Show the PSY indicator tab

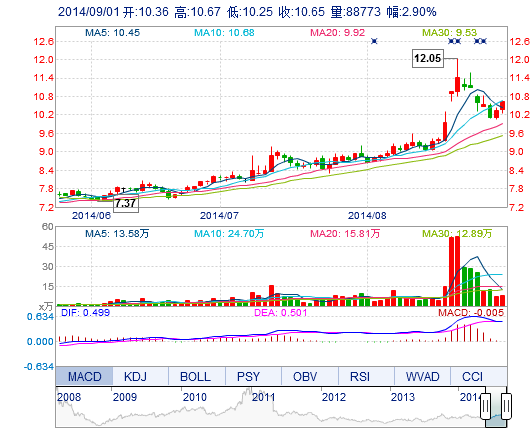pos(253,376)
